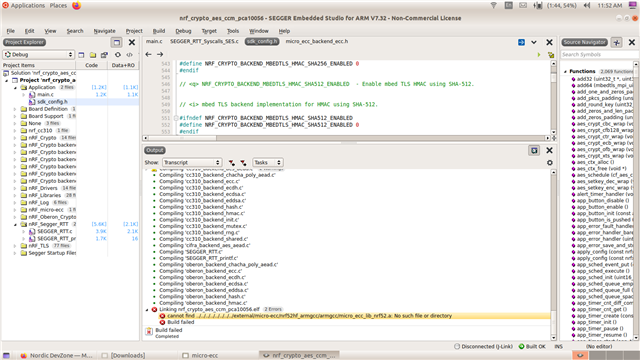Close the Source Navigator panel
The image size is (640, 360).
(632, 42)
